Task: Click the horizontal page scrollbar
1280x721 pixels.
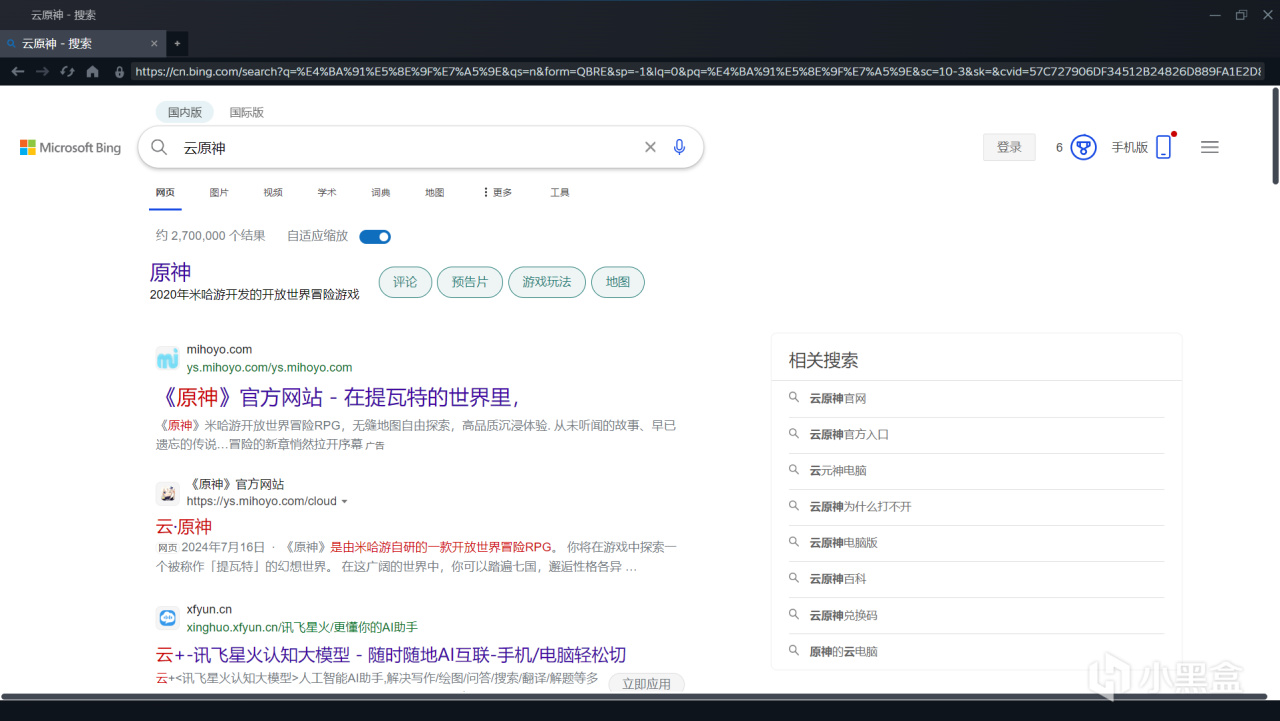Action: 634,696
